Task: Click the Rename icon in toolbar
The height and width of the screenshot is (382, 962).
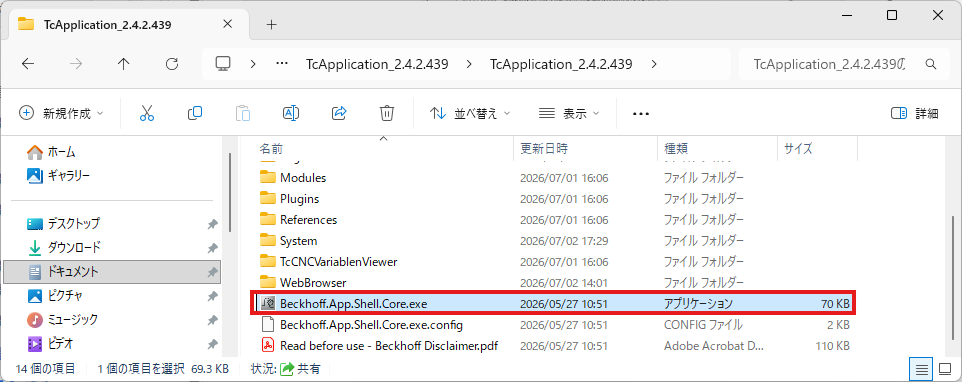Action: [291, 113]
